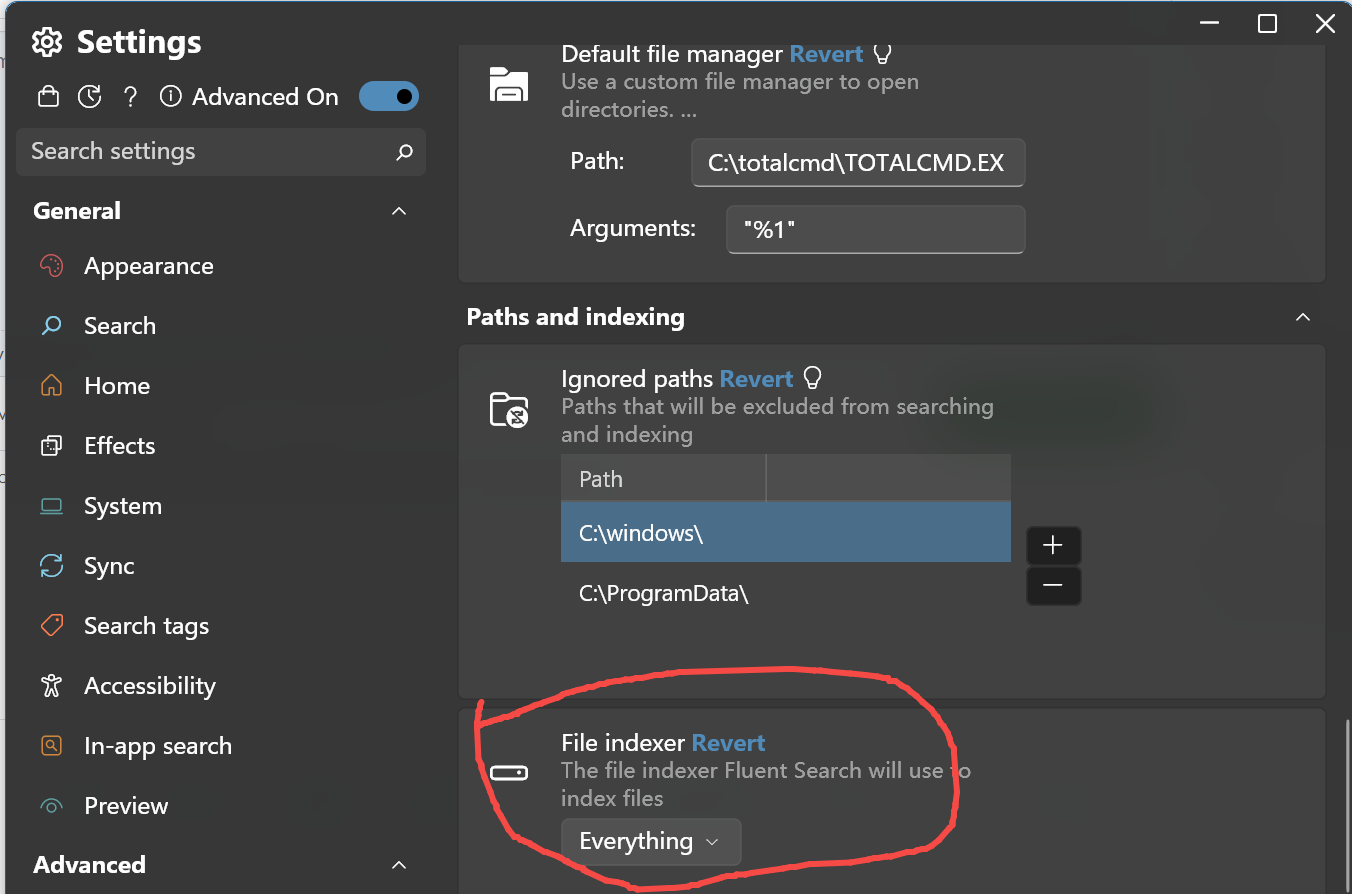
Task: Open Effects settings via its sidebar icon
Action: [51, 445]
